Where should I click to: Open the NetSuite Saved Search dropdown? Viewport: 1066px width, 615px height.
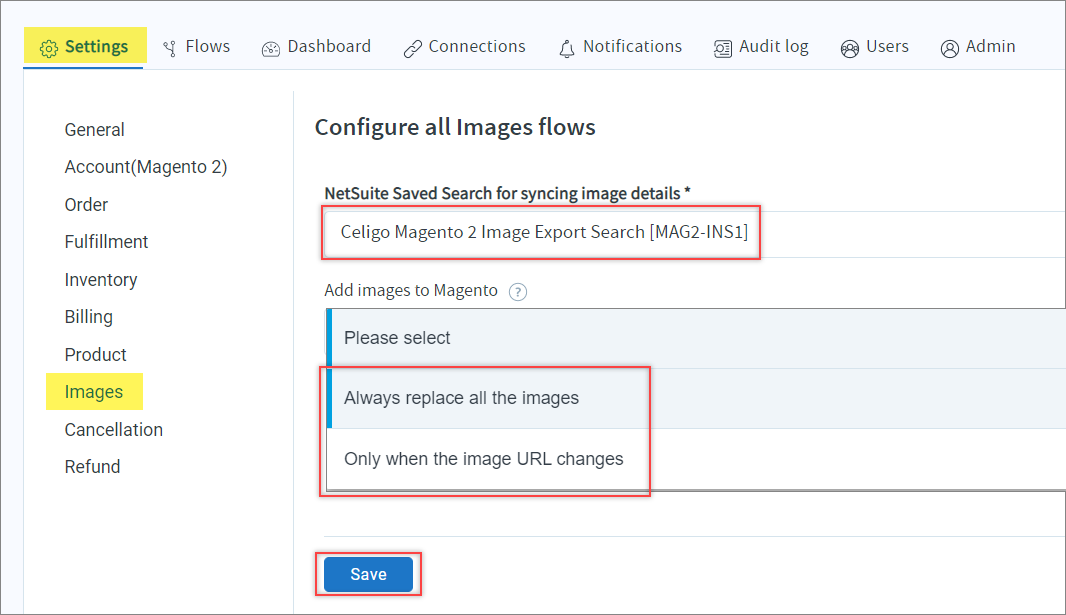click(x=690, y=232)
